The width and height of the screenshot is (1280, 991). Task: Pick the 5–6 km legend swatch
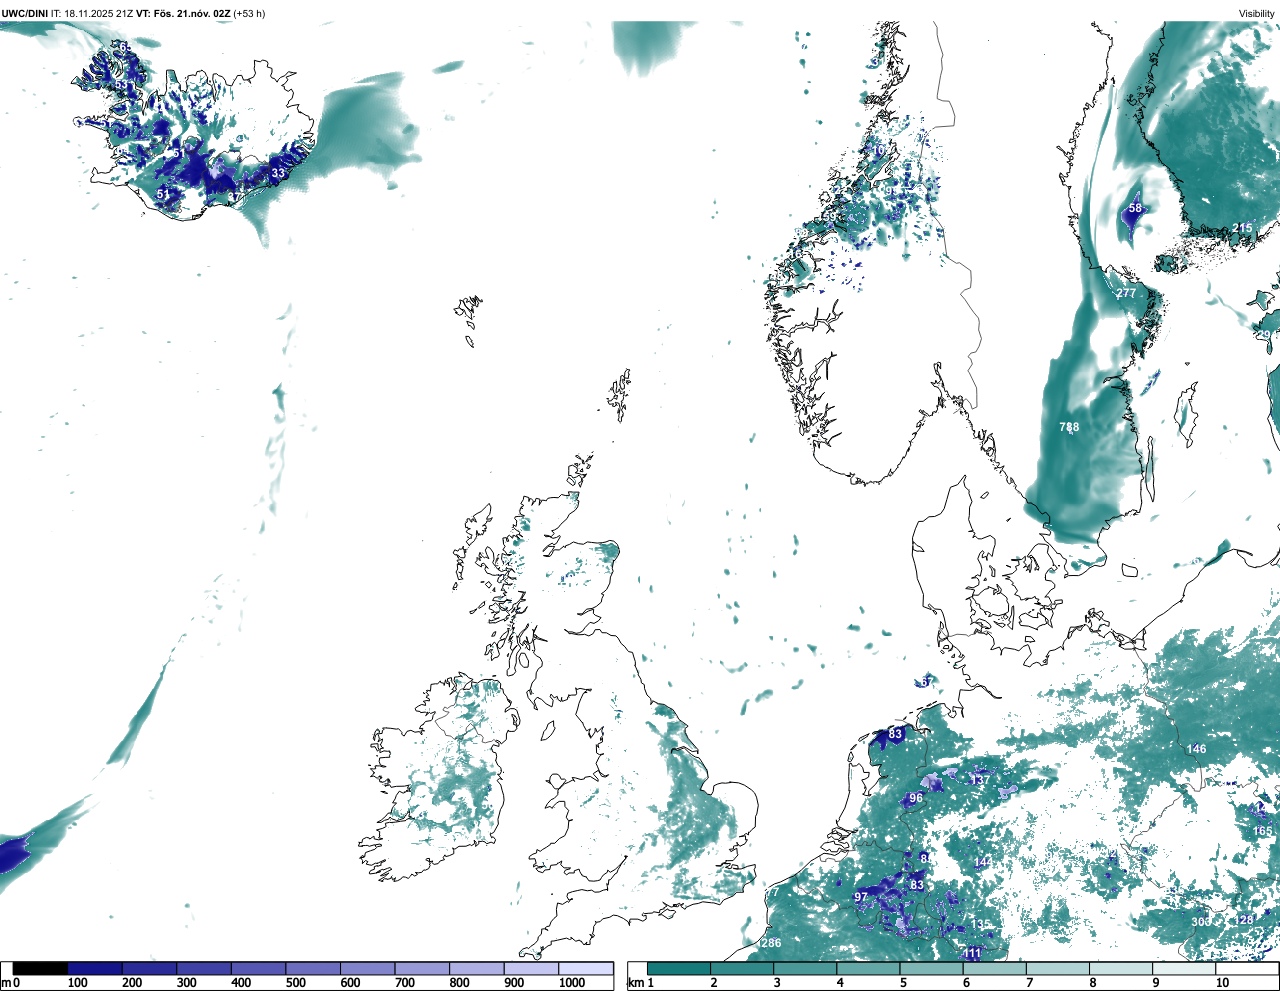tap(933, 968)
